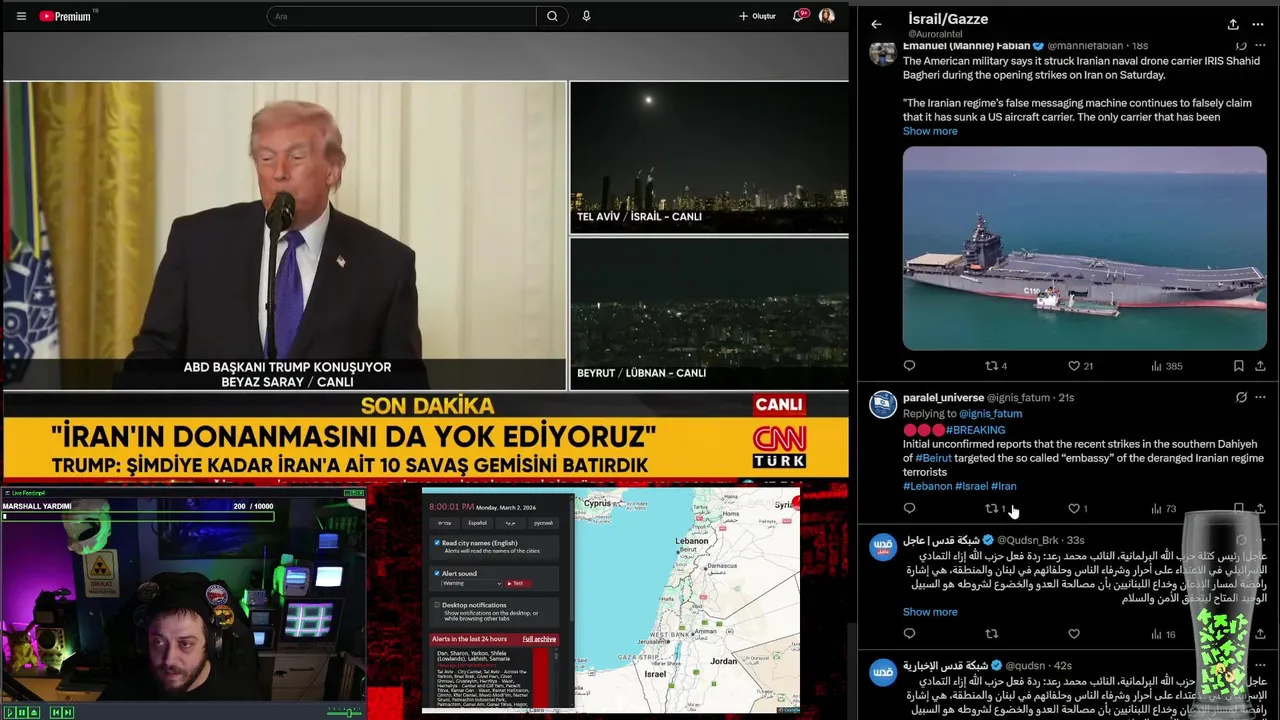This screenshot has height=720, width=1280.
Task: Switch alert panel language to Español
Action: pos(478,523)
